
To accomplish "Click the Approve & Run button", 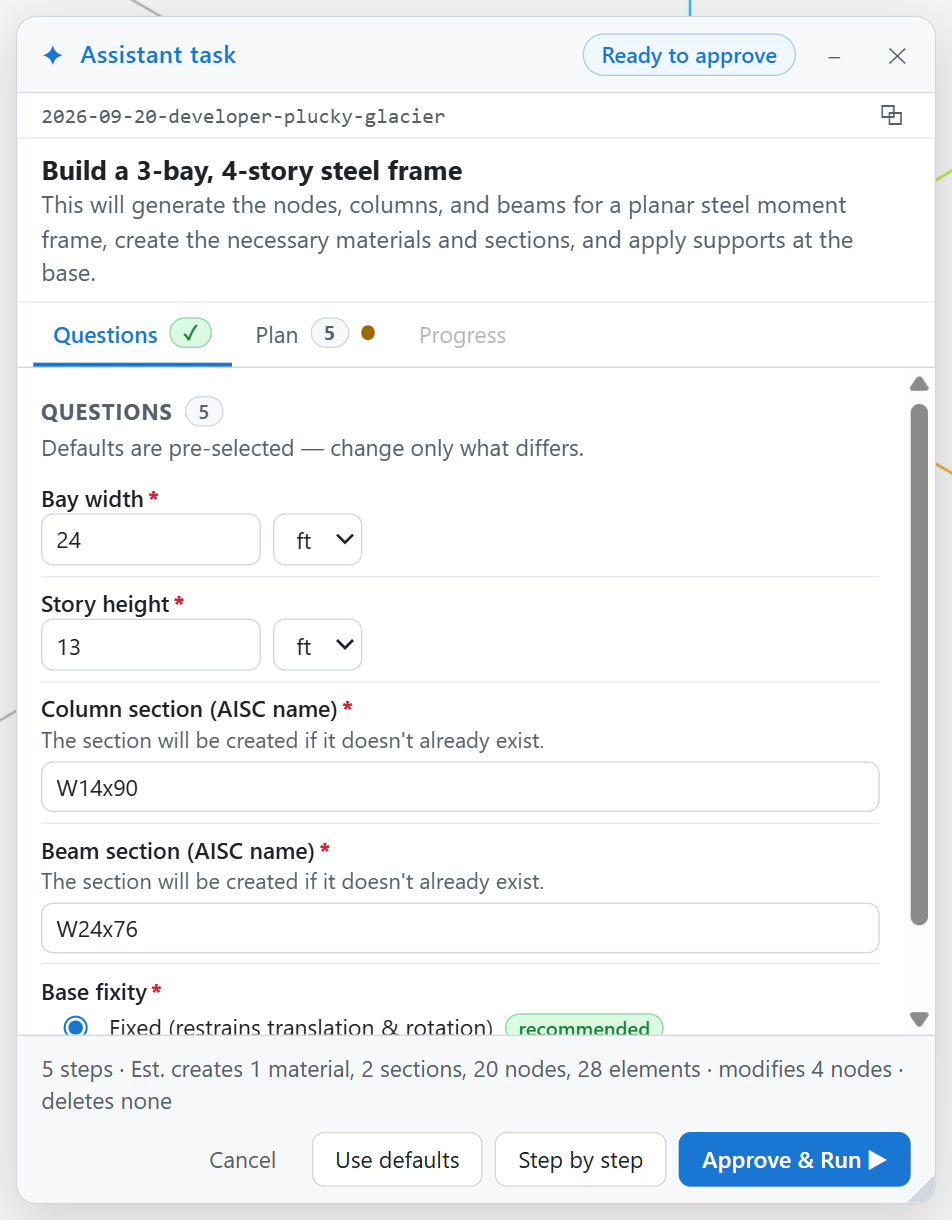I will (x=794, y=1160).
